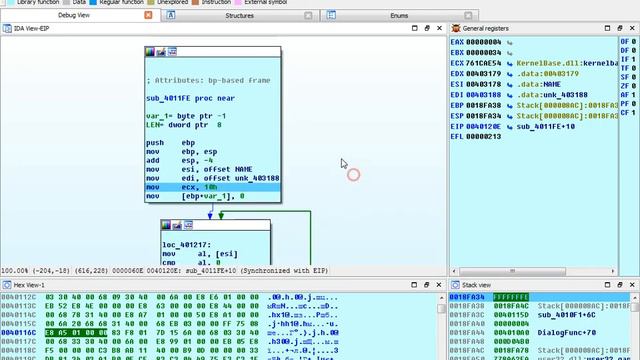Click the IDA View-EIP panel icon
The height and width of the screenshot is (360, 640).
tap(7, 28)
